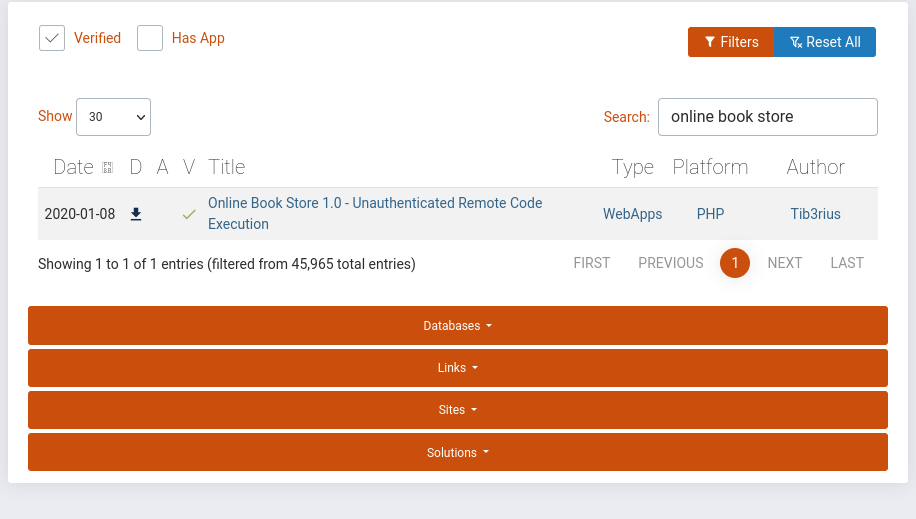Click the WebApps type link
The height and width of the screenshot is (519, 916).
click(x=632, y=214)
